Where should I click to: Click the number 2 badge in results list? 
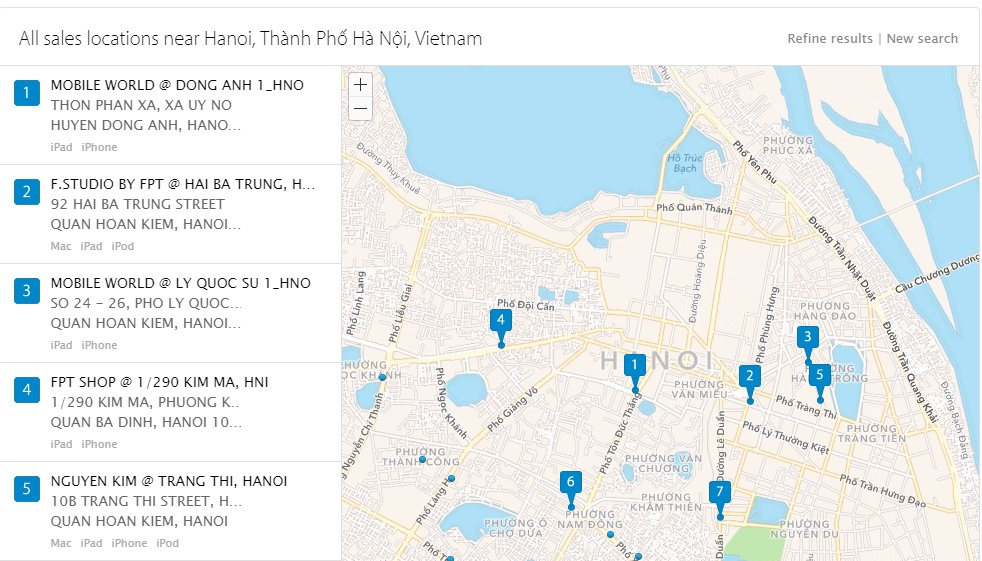(x=27, y=192)
